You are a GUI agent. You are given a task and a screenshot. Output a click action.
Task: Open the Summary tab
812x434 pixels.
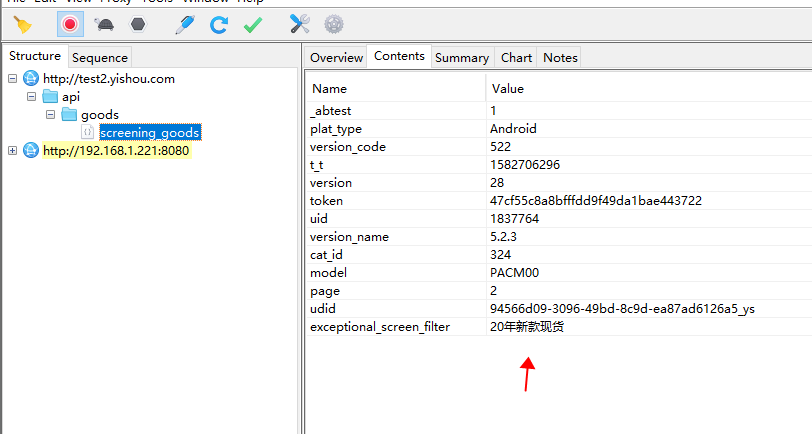[462, 57]
